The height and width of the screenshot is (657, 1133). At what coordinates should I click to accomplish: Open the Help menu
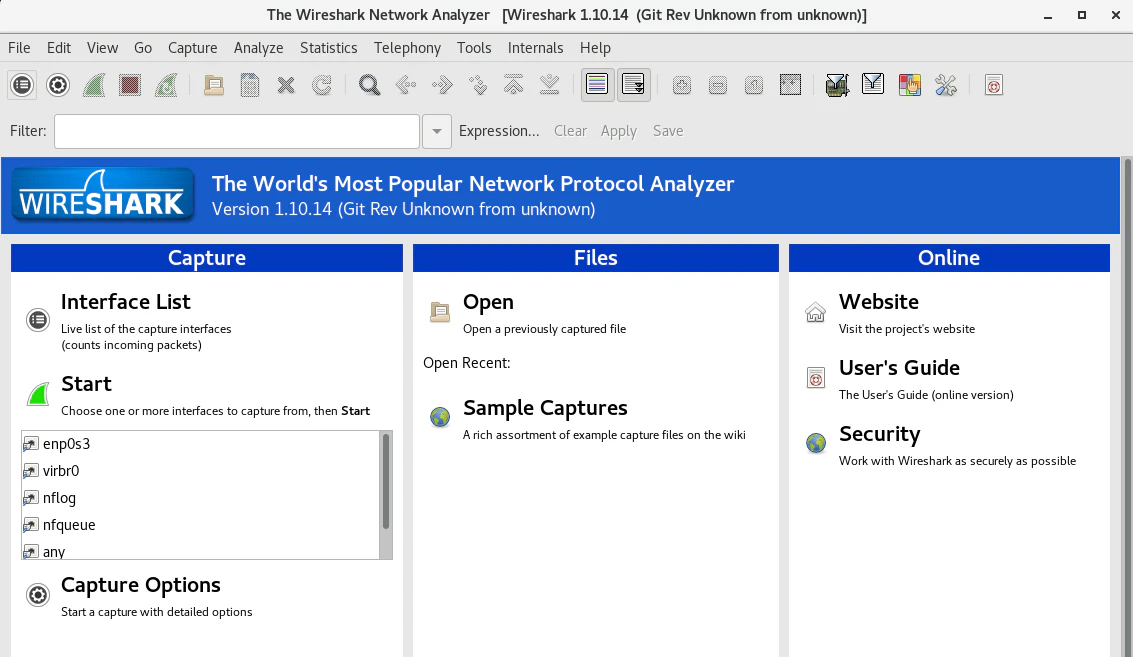pyautogui.click(x=595, y=48)
